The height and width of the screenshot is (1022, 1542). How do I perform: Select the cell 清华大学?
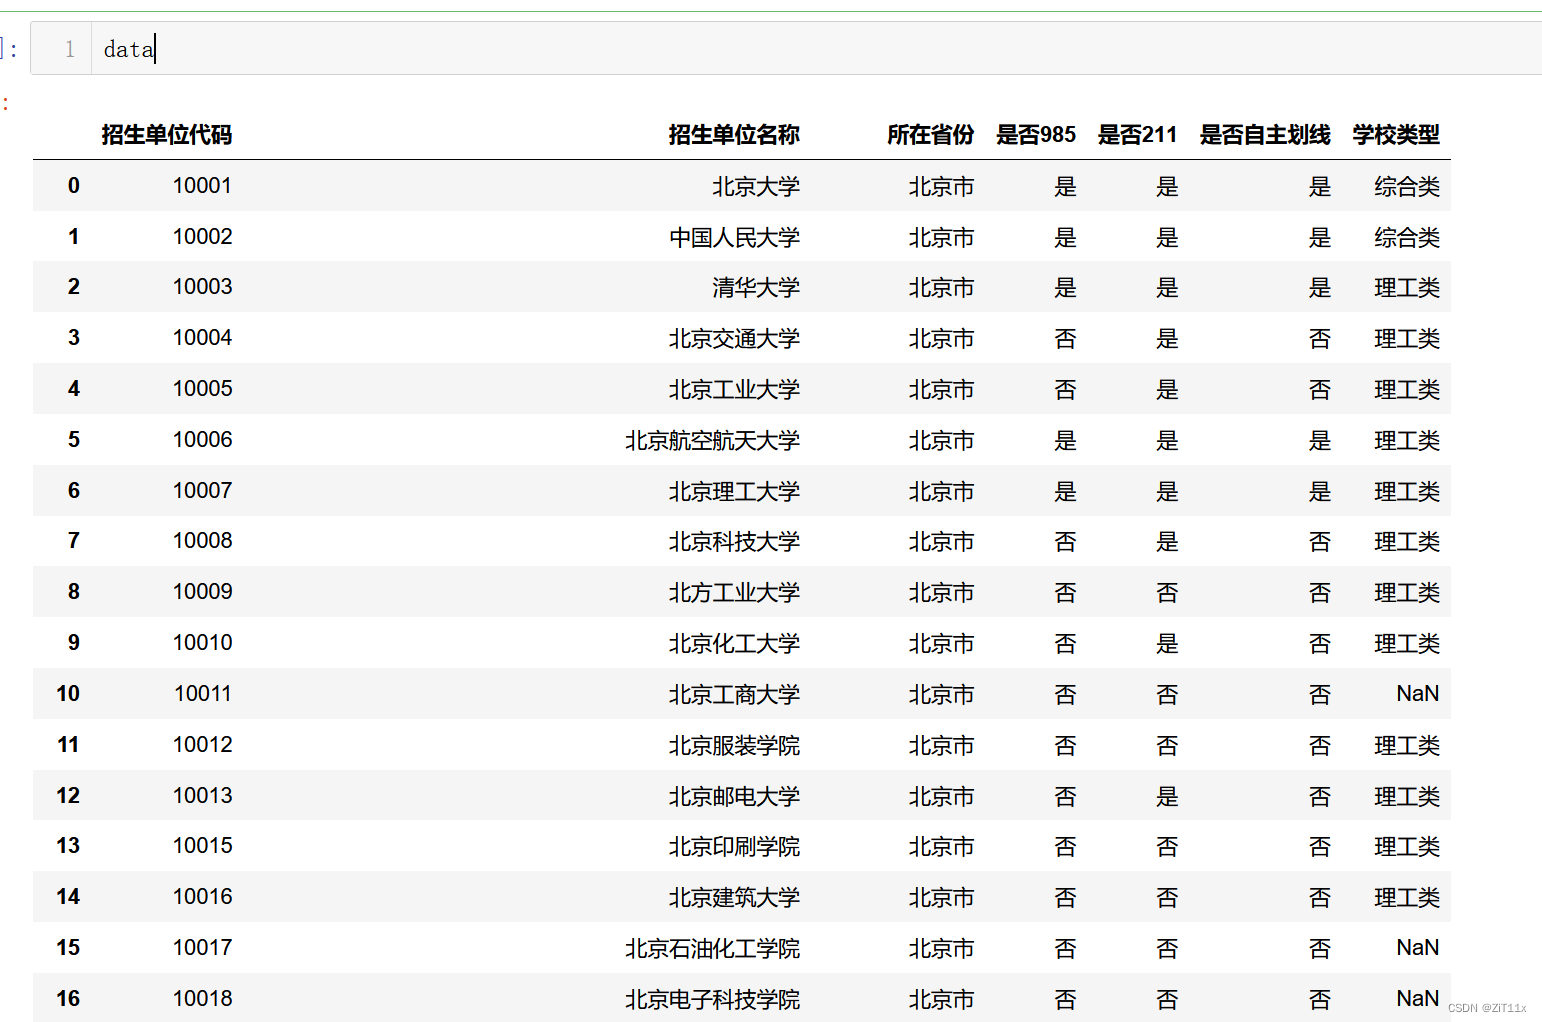(x=756, y=288)
